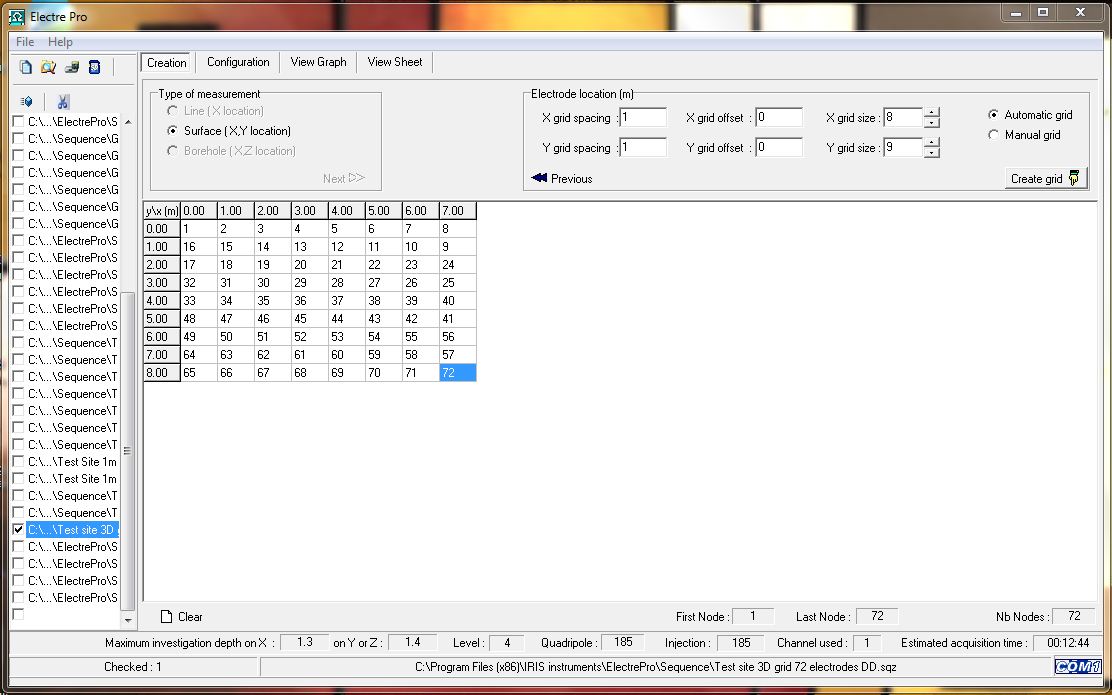Select electrode 16 cell in the grid
Image resolution: width=1112 pixels, height=695 pixels.
click(x=199, y=247)
